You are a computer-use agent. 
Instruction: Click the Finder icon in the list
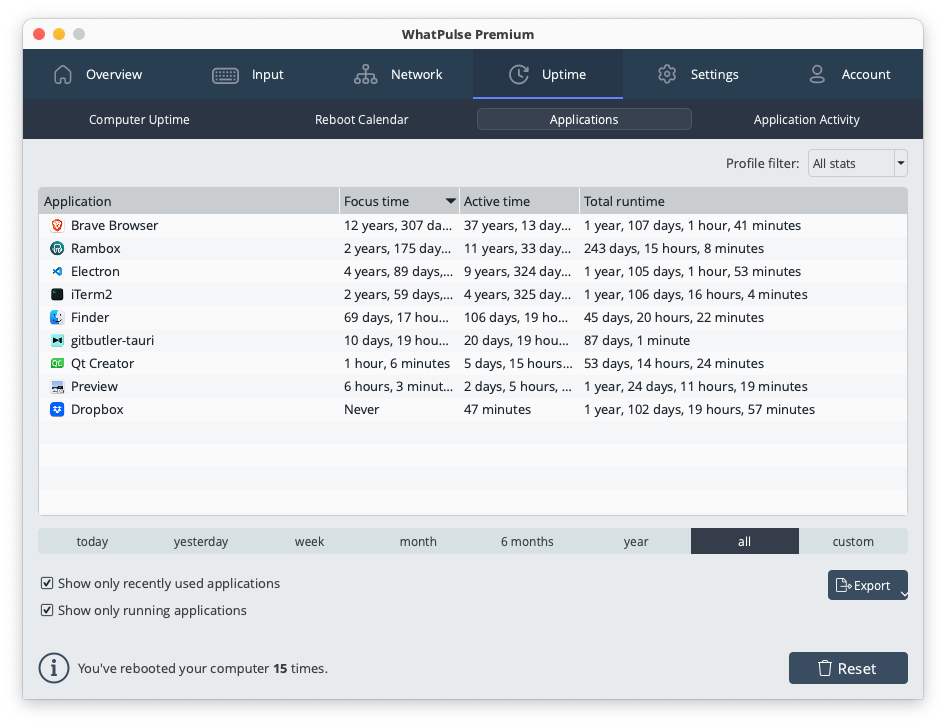tap(56, 317)
